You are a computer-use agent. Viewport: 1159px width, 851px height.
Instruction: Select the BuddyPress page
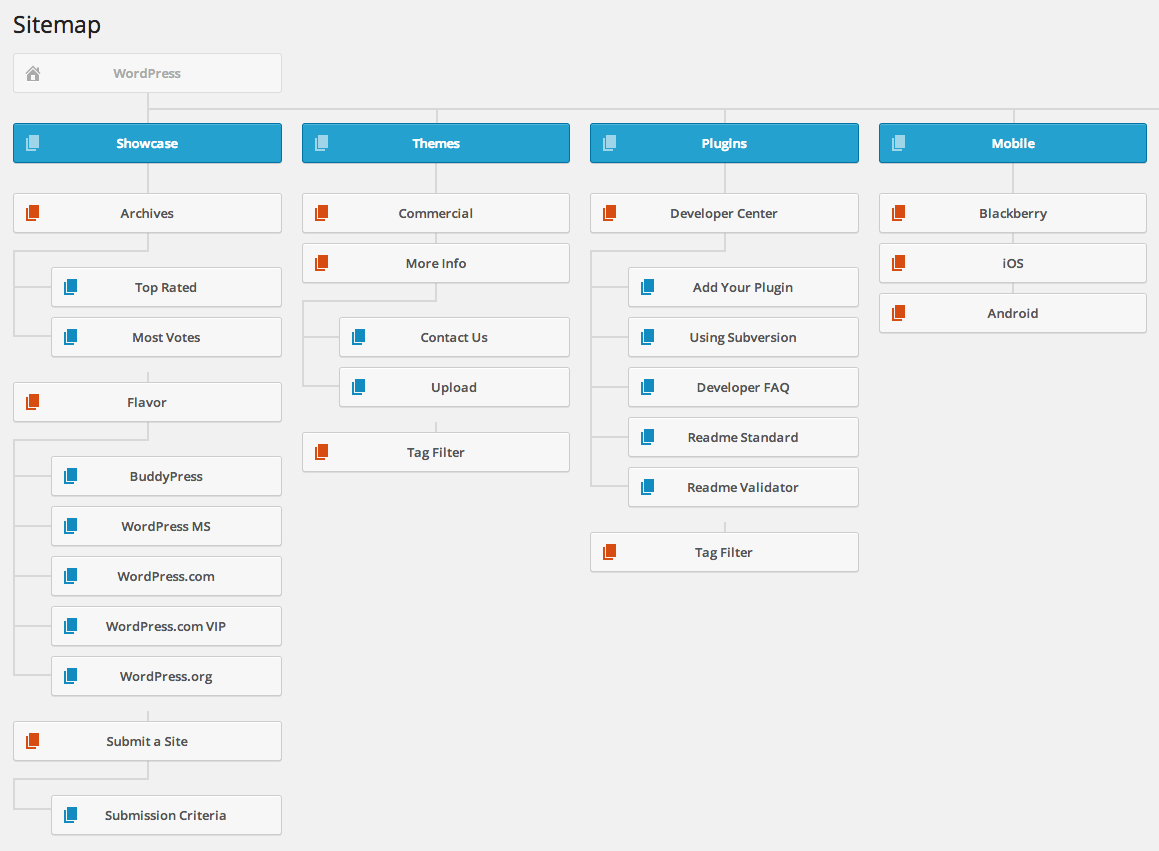pyautogui.click(x=166, y=476)
